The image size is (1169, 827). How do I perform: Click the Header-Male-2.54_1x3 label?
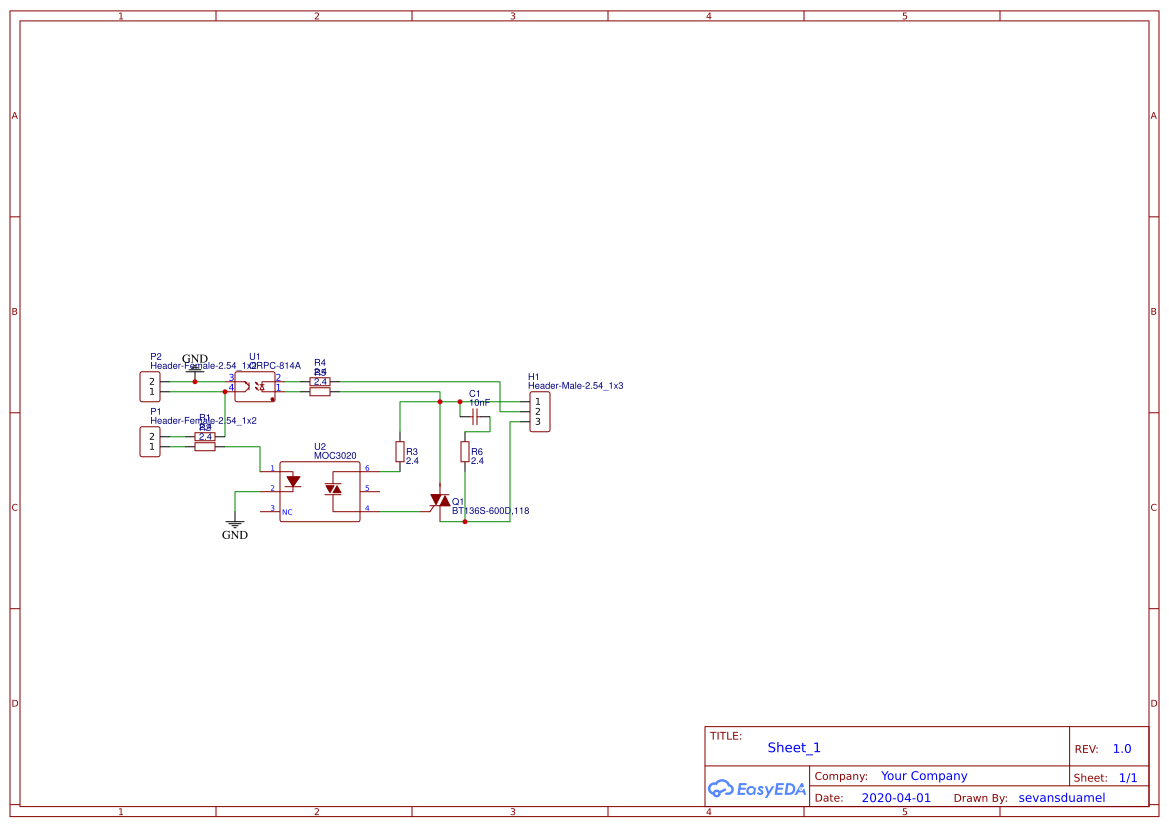576,386
